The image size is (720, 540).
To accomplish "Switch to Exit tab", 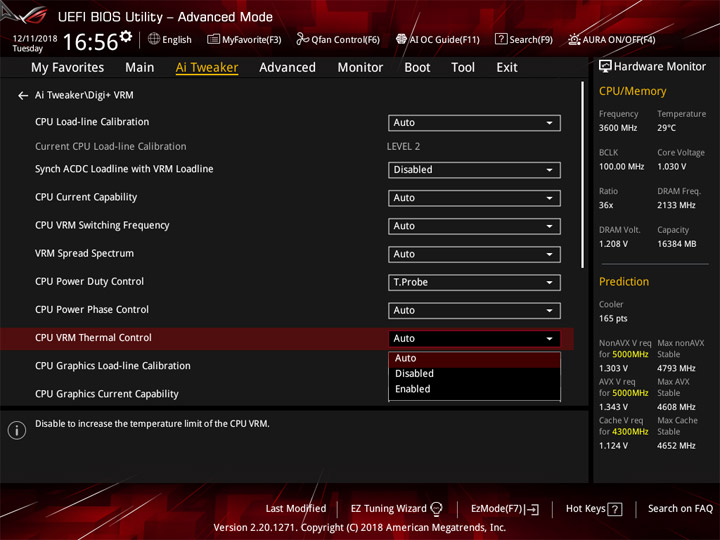I will [x=507, y=68].
